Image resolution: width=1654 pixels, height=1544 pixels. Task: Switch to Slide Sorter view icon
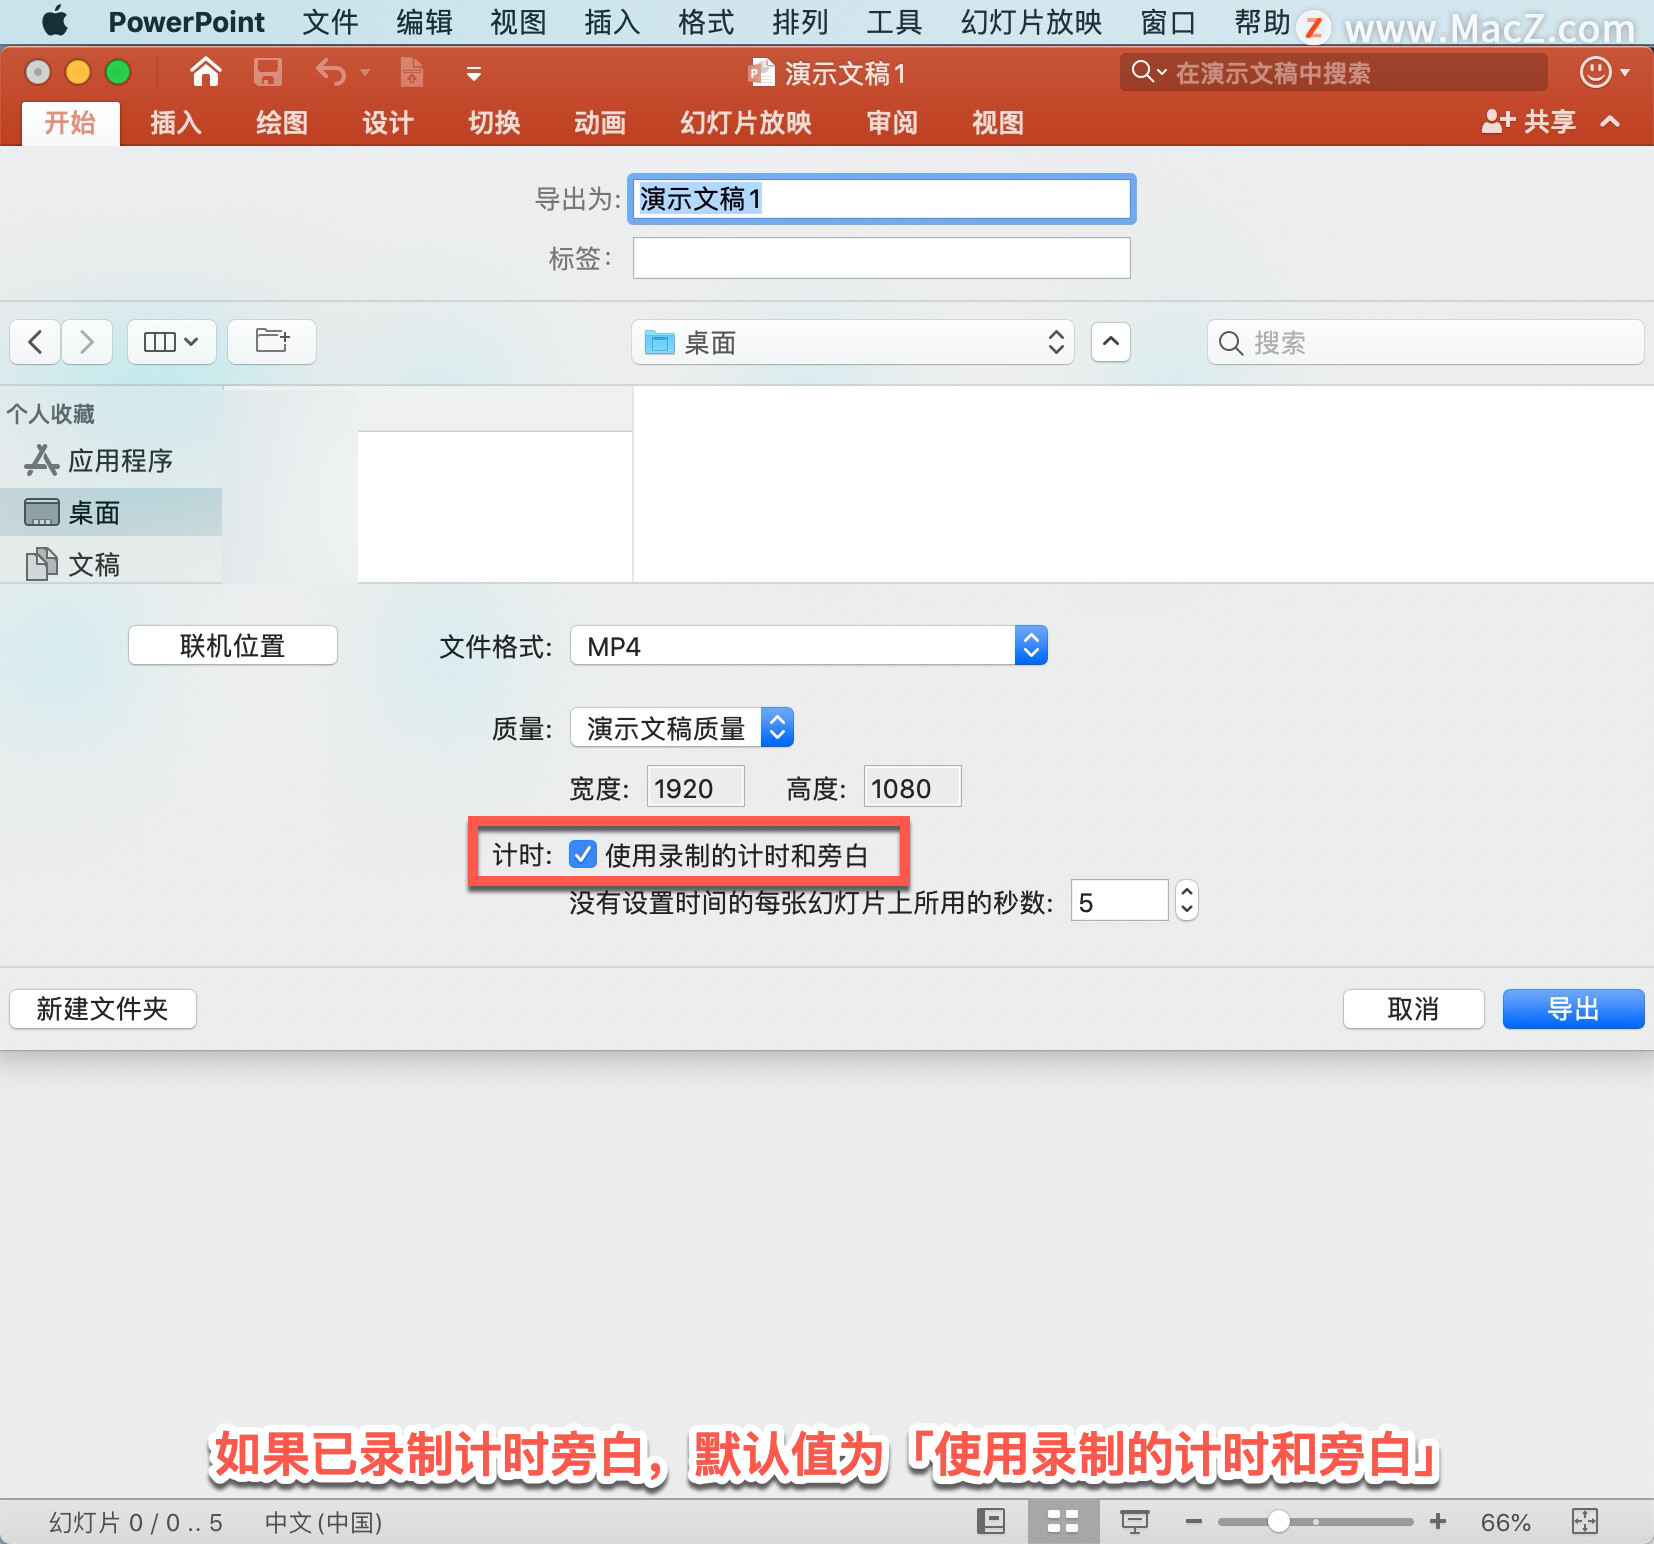(1063, 1522)
